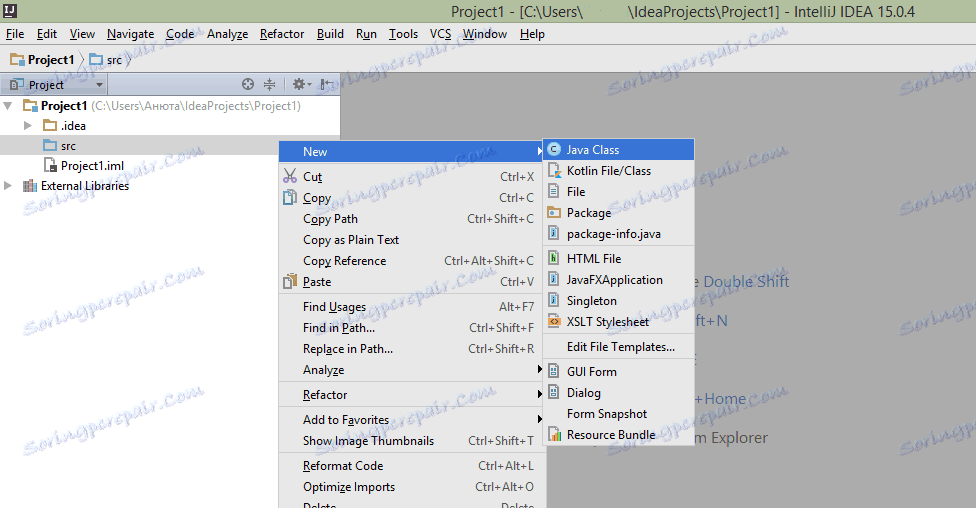Click the Singleton template icon
Image resolution: width=976 pixels, height=508 pixels.
click(553, 301)
